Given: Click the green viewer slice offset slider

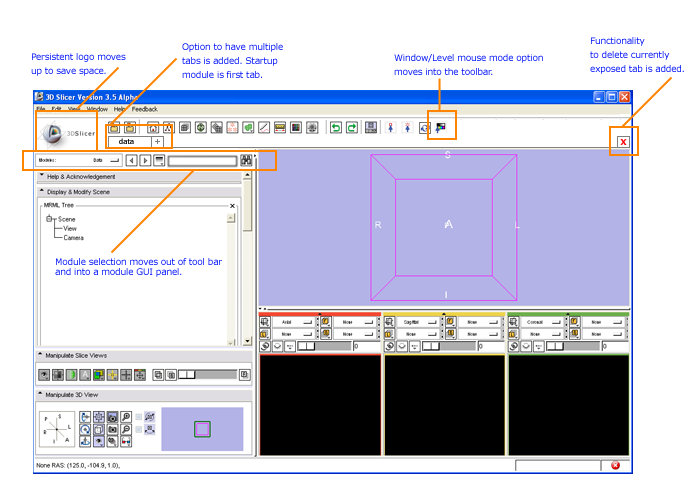Looking at the screenshot, I should coord(573,346).
